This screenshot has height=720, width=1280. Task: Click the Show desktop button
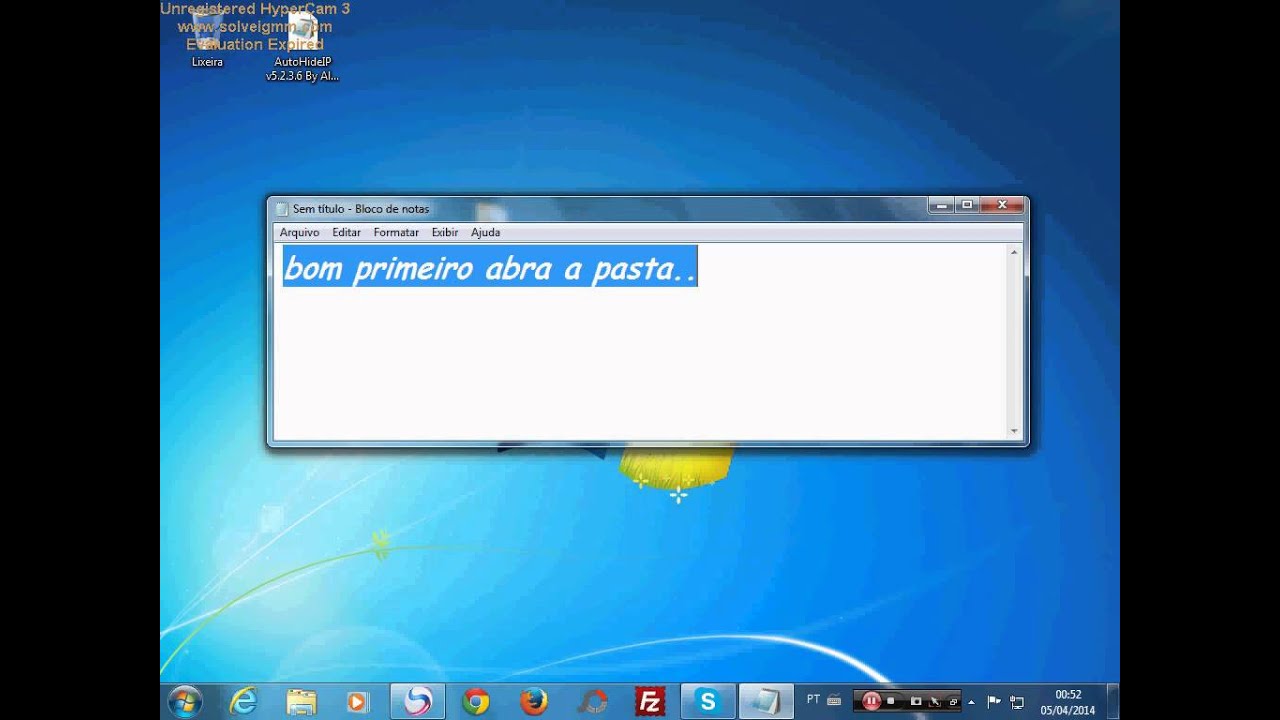pyautogui.click(x=1113, y=702)
